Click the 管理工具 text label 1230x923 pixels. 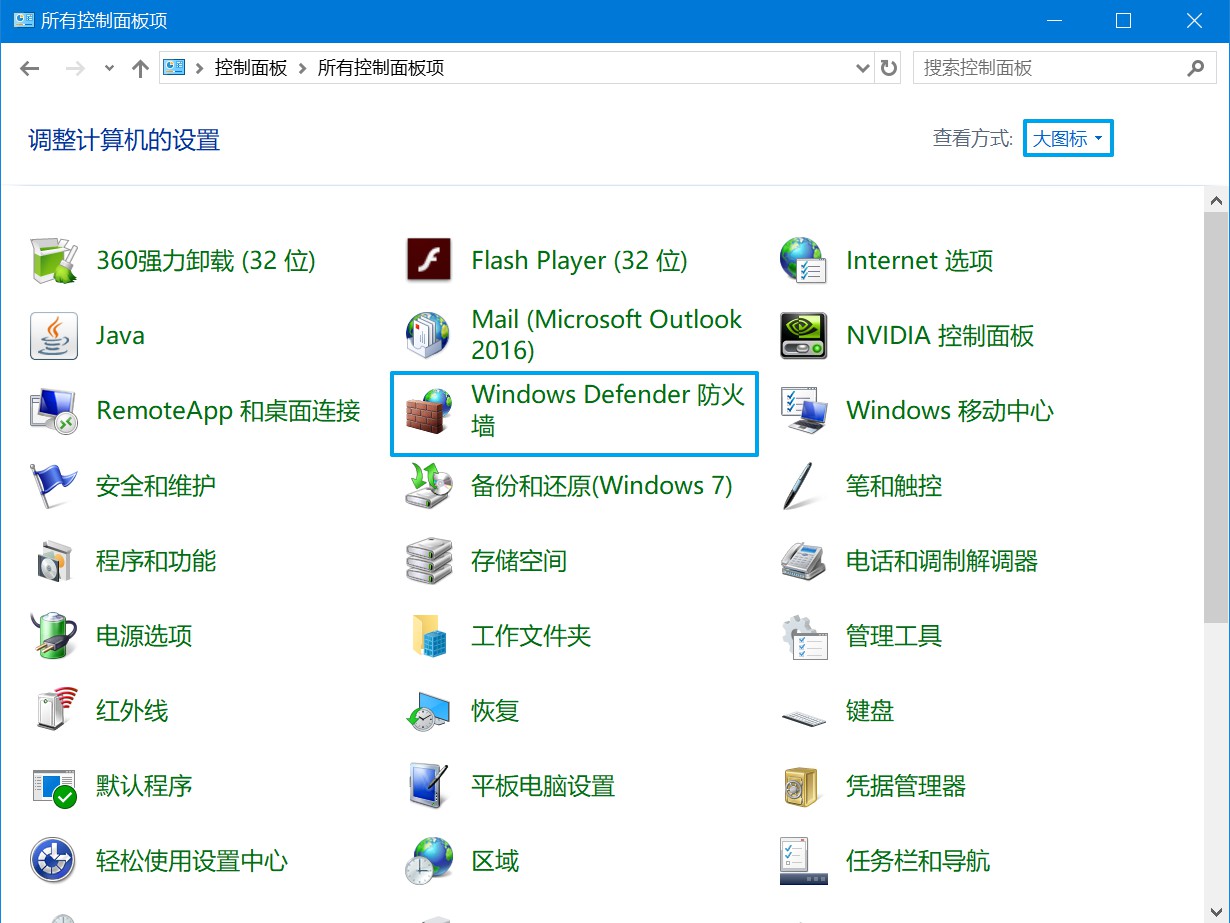coord(894,636)
